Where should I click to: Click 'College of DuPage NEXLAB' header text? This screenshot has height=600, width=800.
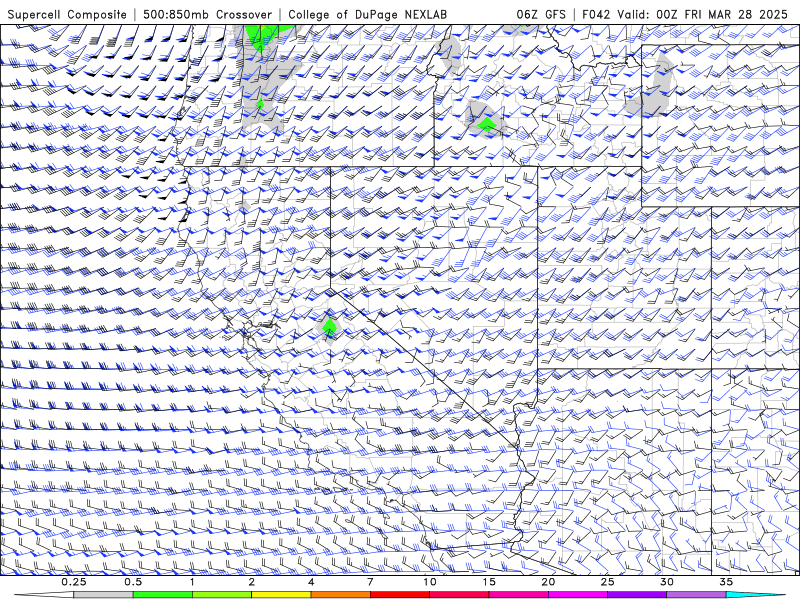pos(367,14)
